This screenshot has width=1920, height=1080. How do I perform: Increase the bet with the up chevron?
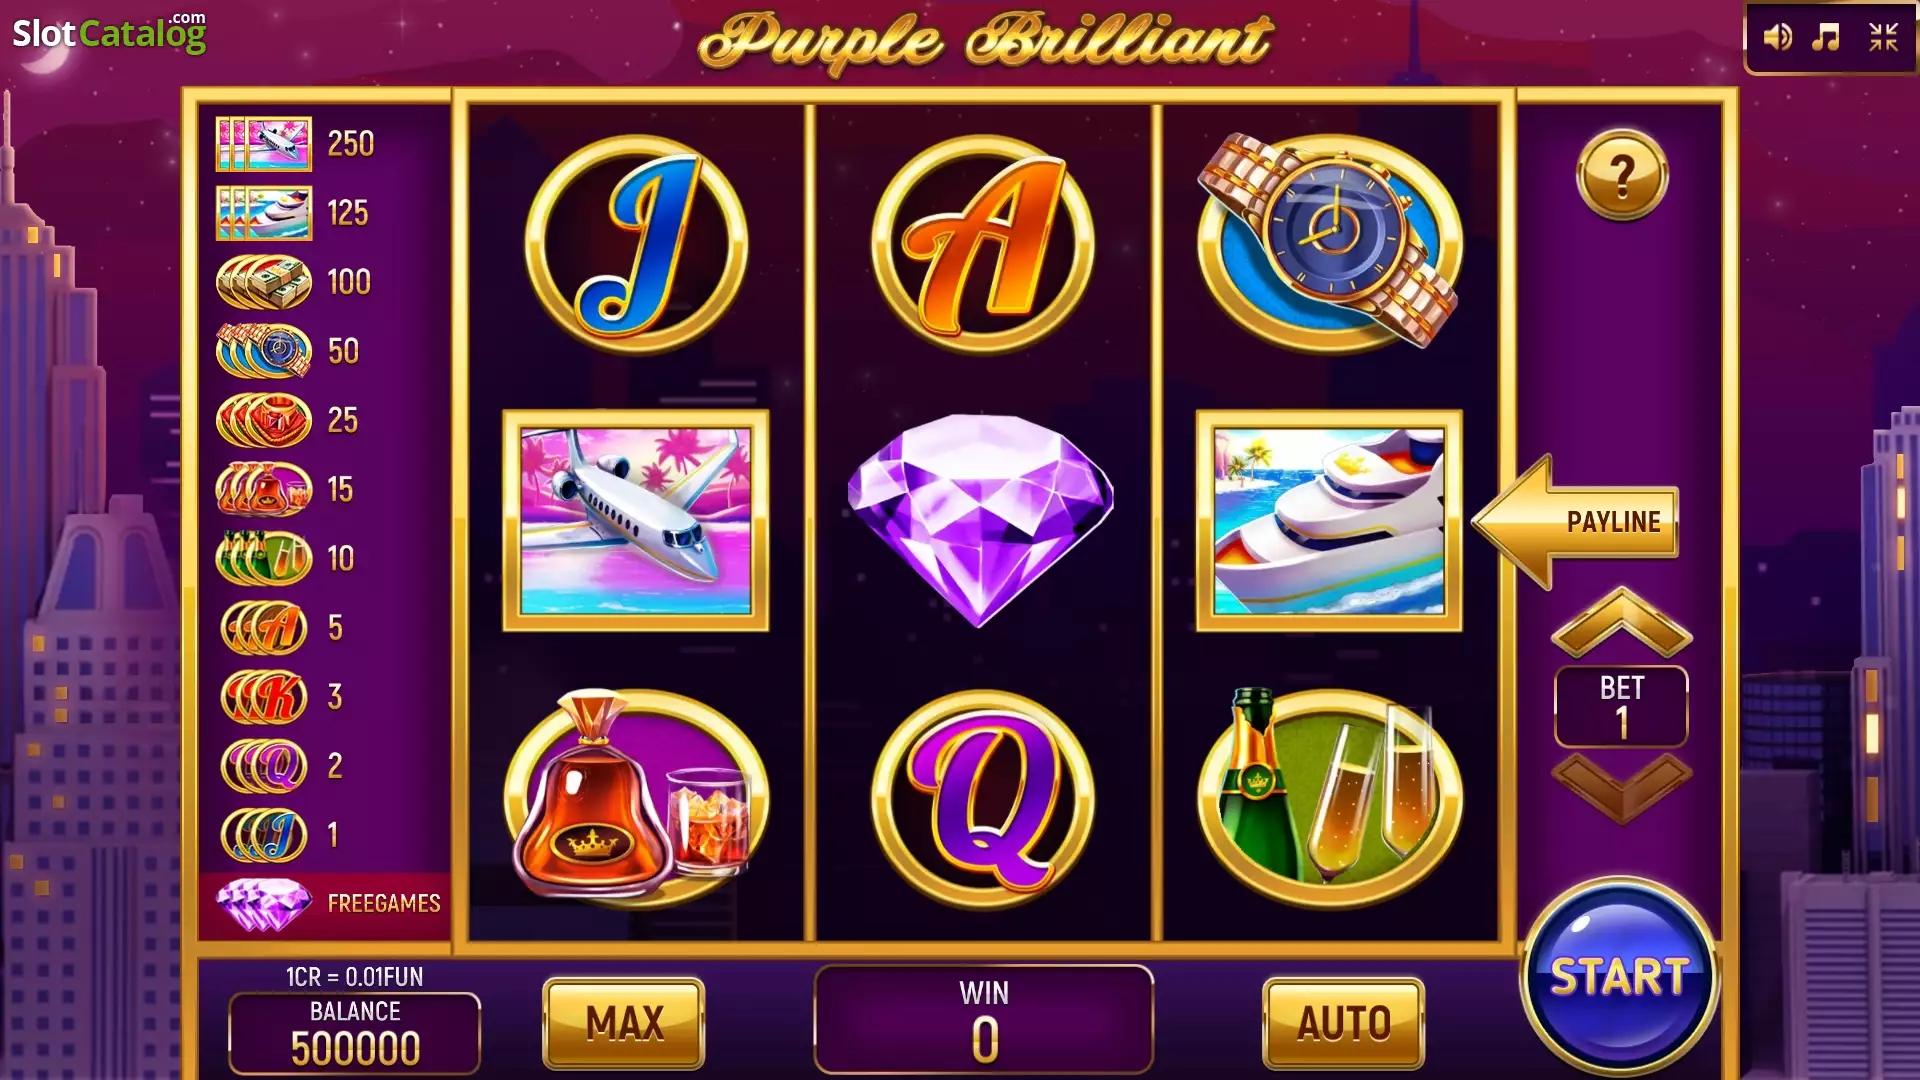1621,623
